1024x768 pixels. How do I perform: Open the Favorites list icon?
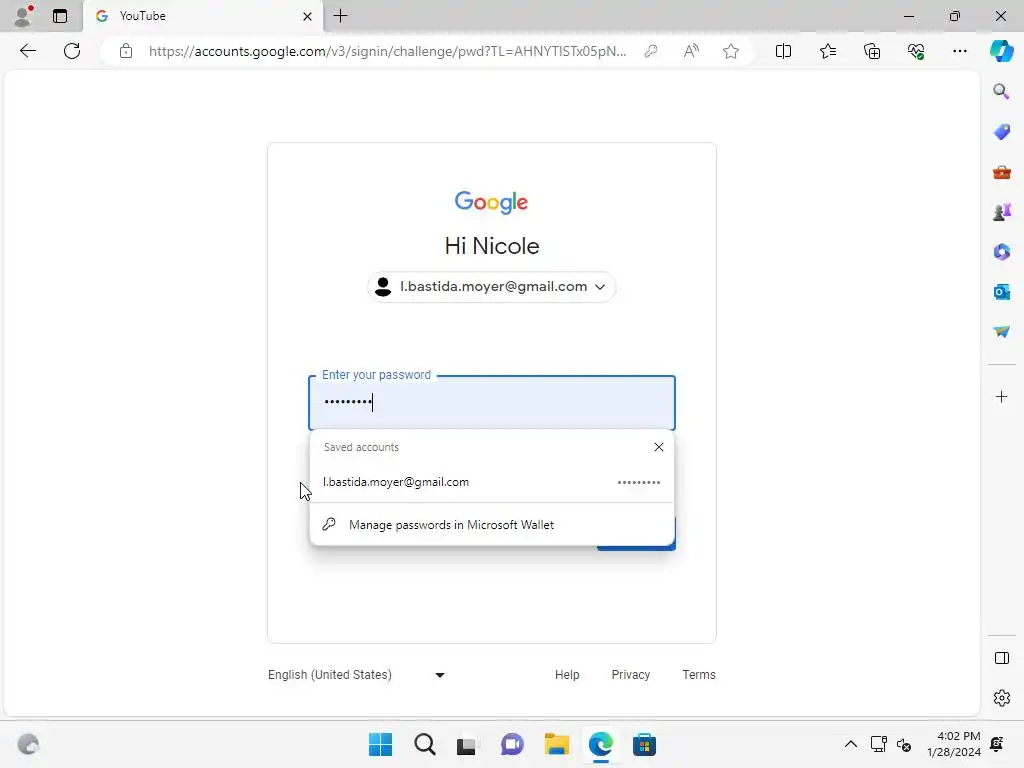827,51
